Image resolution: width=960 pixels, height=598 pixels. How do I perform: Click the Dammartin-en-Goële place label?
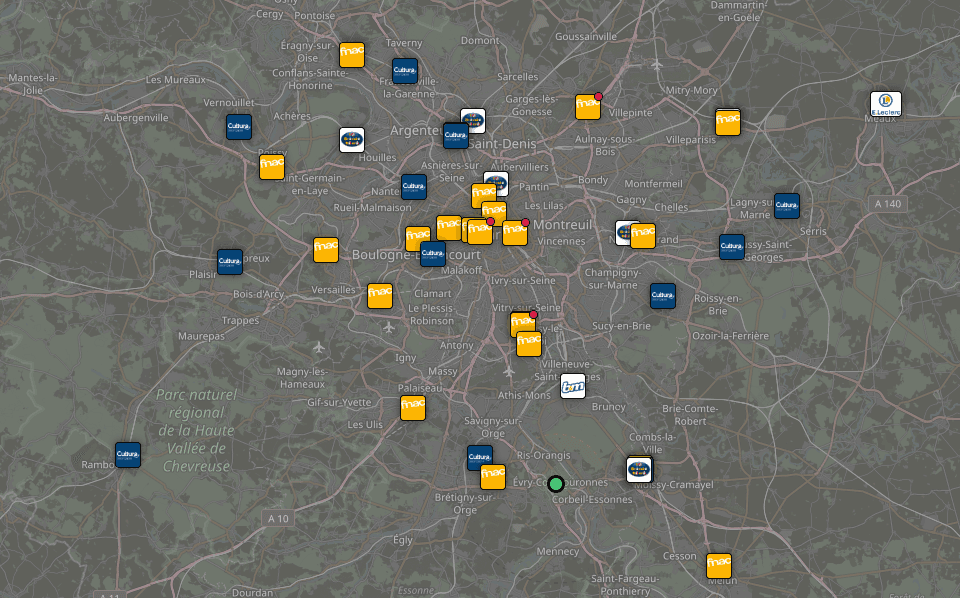coord(739,11)
